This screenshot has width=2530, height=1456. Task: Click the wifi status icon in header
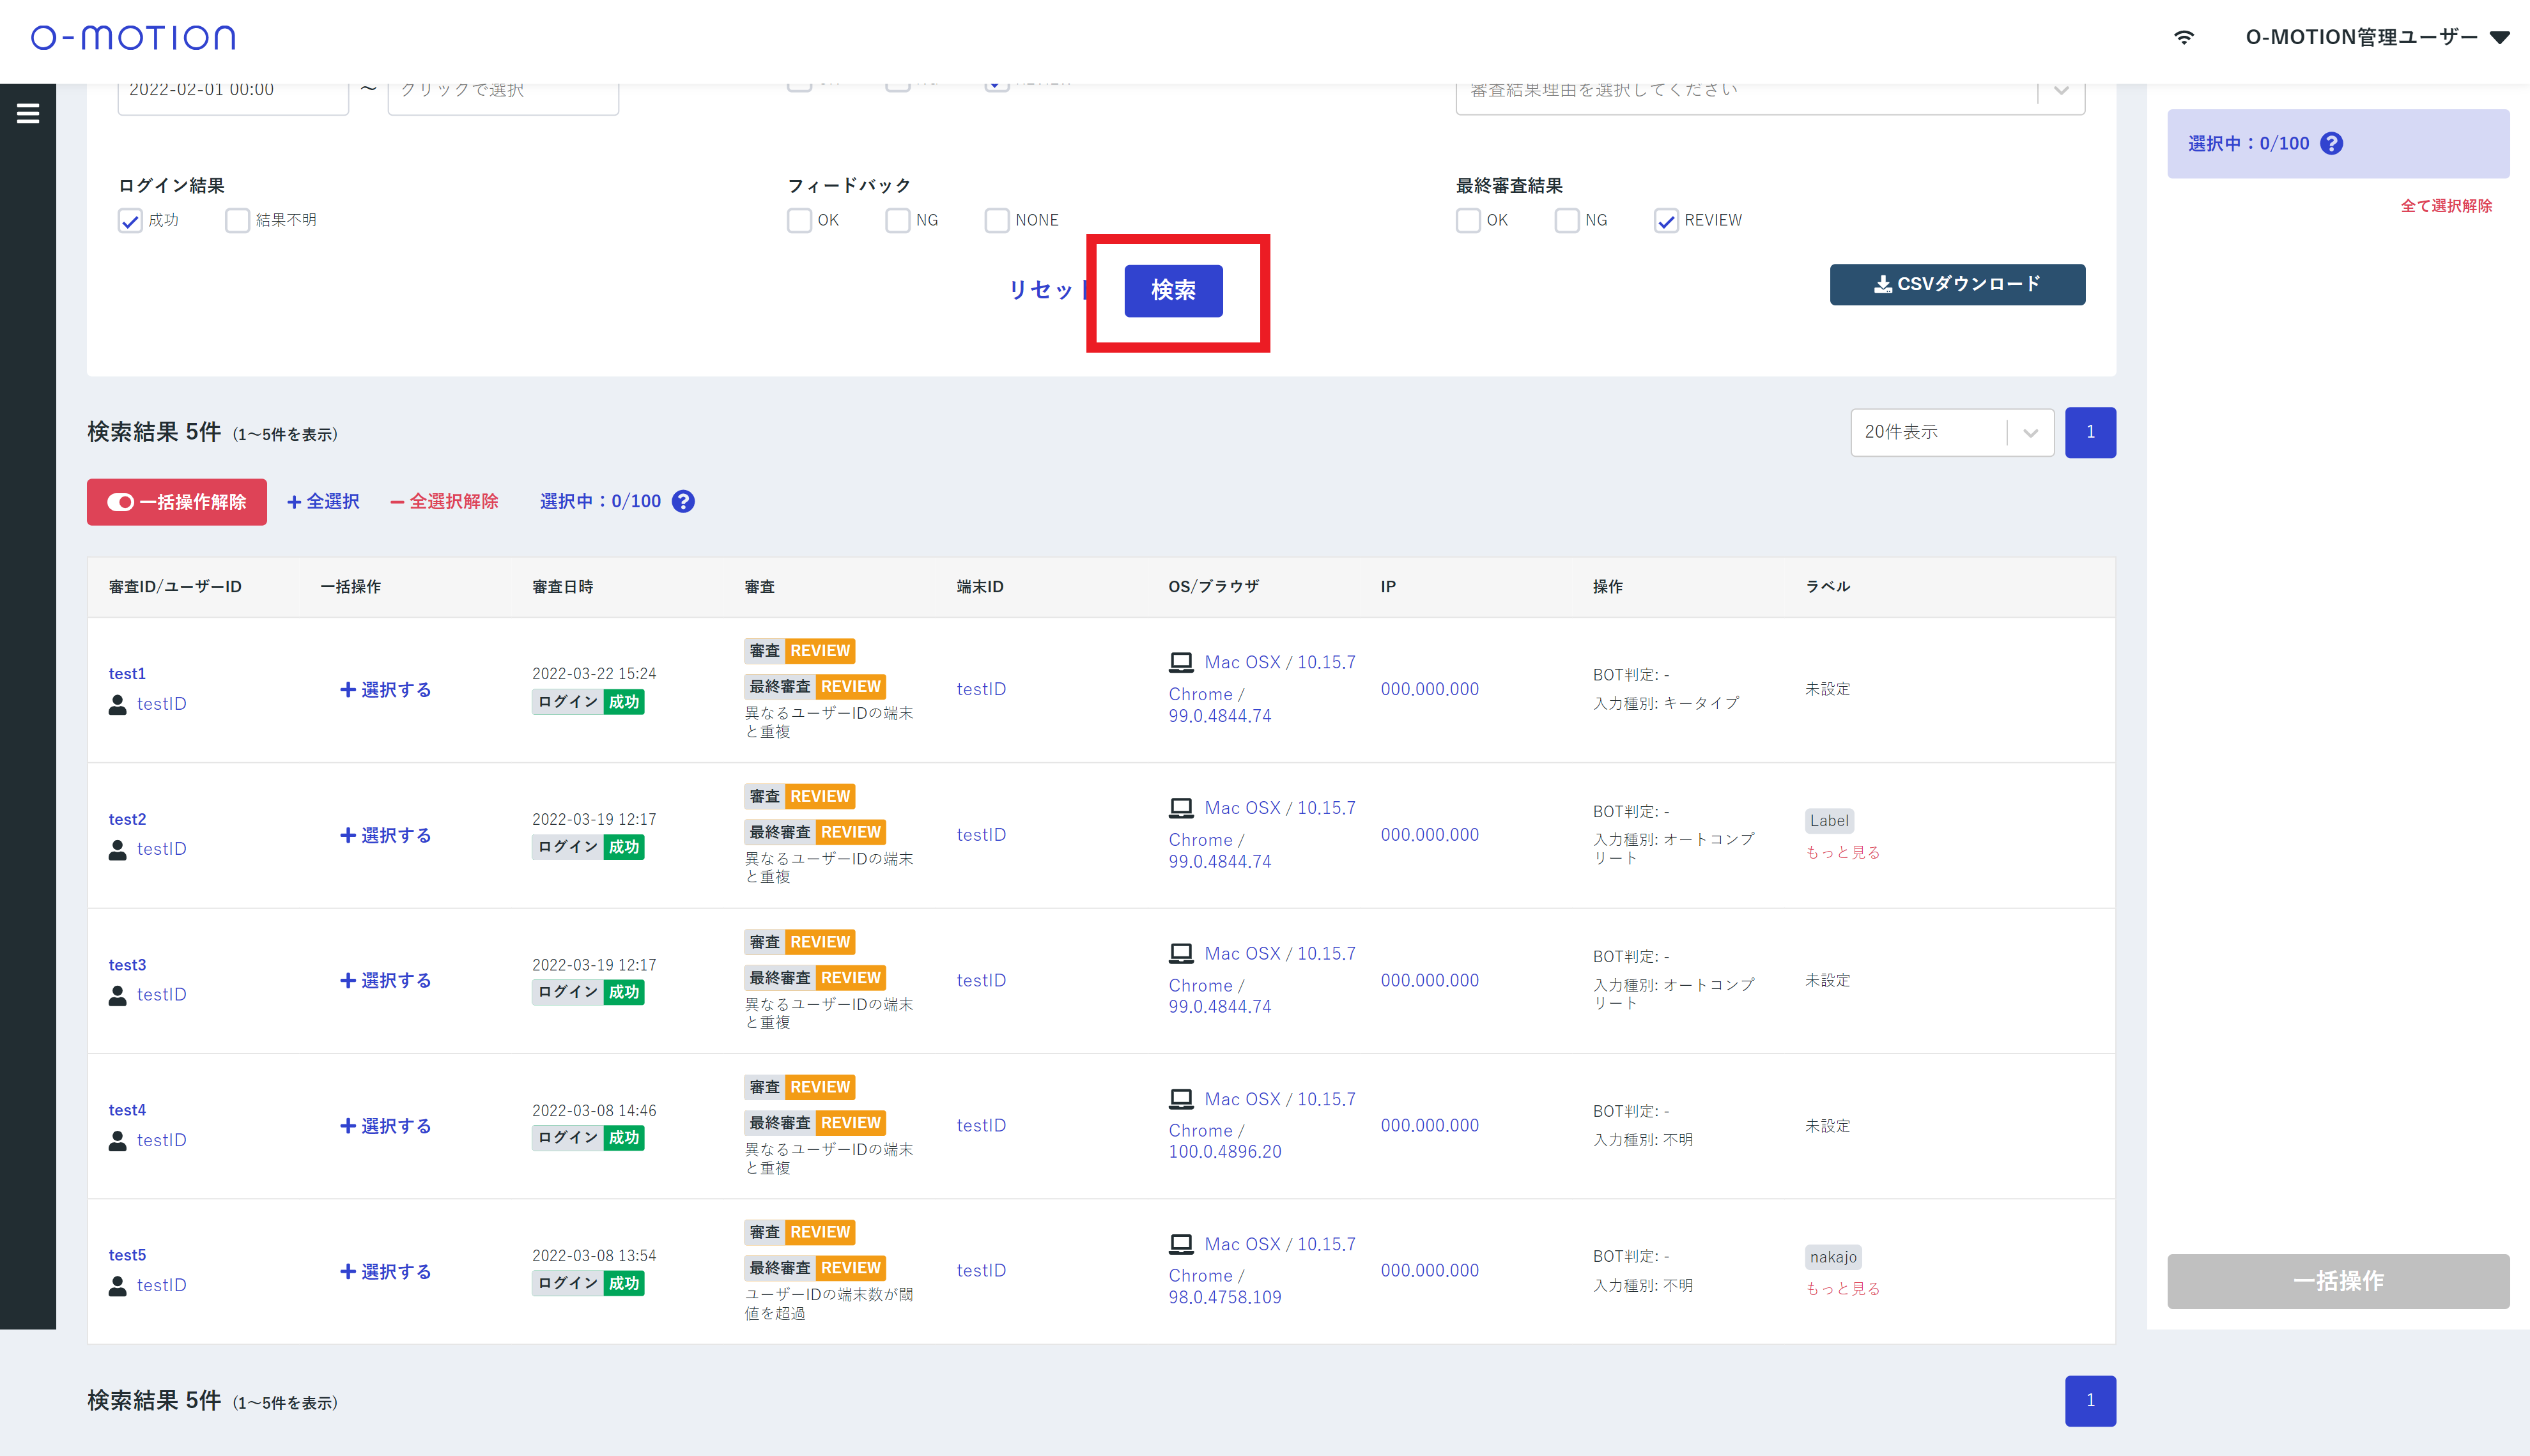point(2184,38)
